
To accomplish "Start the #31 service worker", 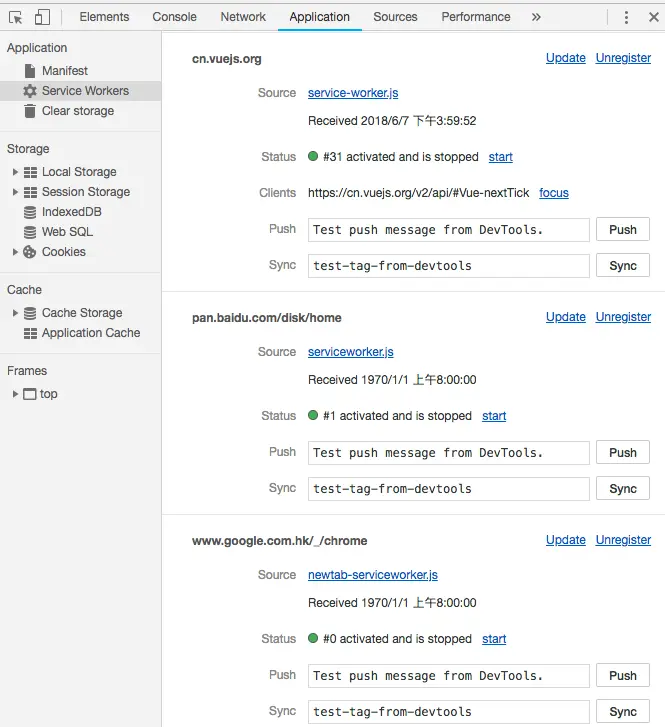I will pos(500,157).
